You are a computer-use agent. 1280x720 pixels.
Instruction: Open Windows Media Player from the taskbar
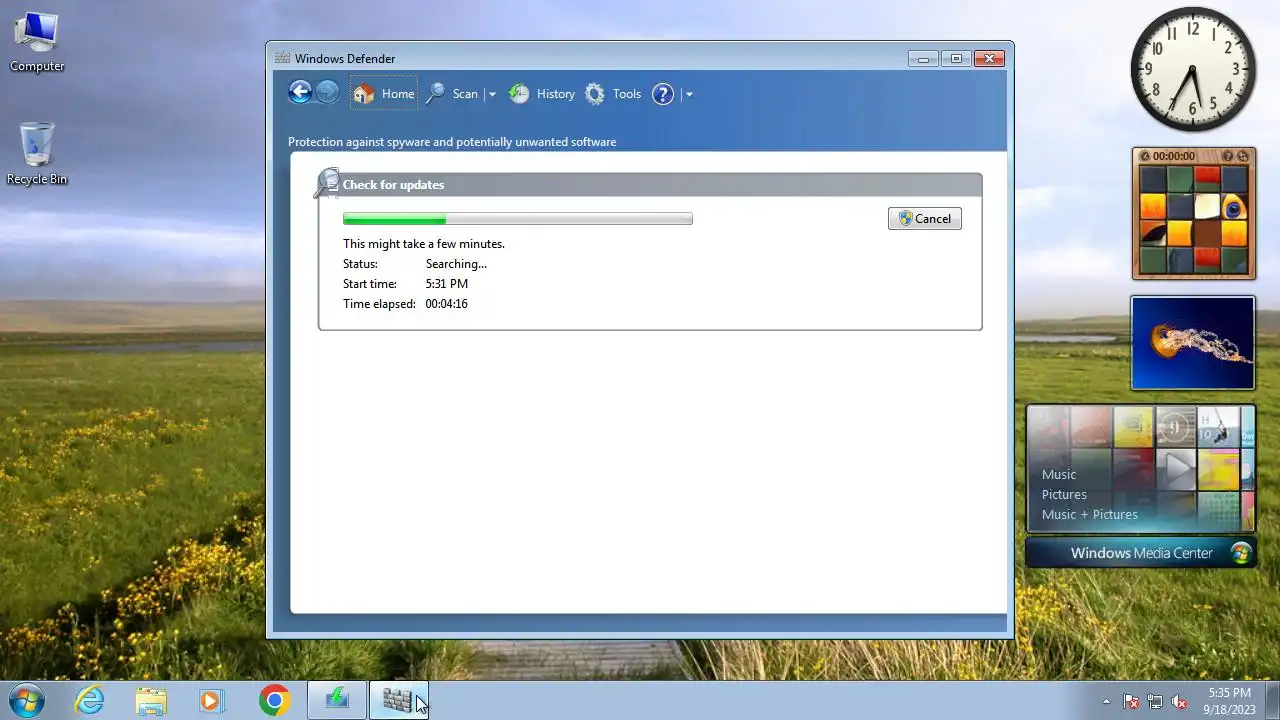211,700
